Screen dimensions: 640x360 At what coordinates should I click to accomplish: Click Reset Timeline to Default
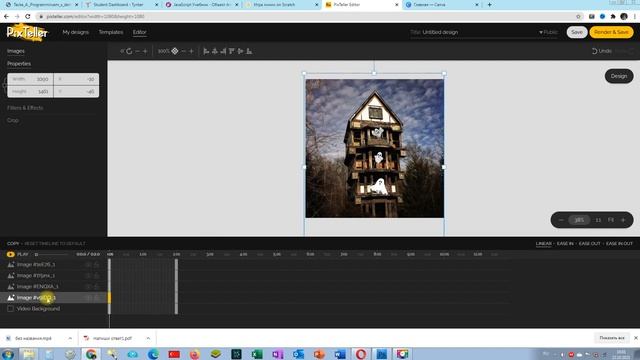point(55,244)
